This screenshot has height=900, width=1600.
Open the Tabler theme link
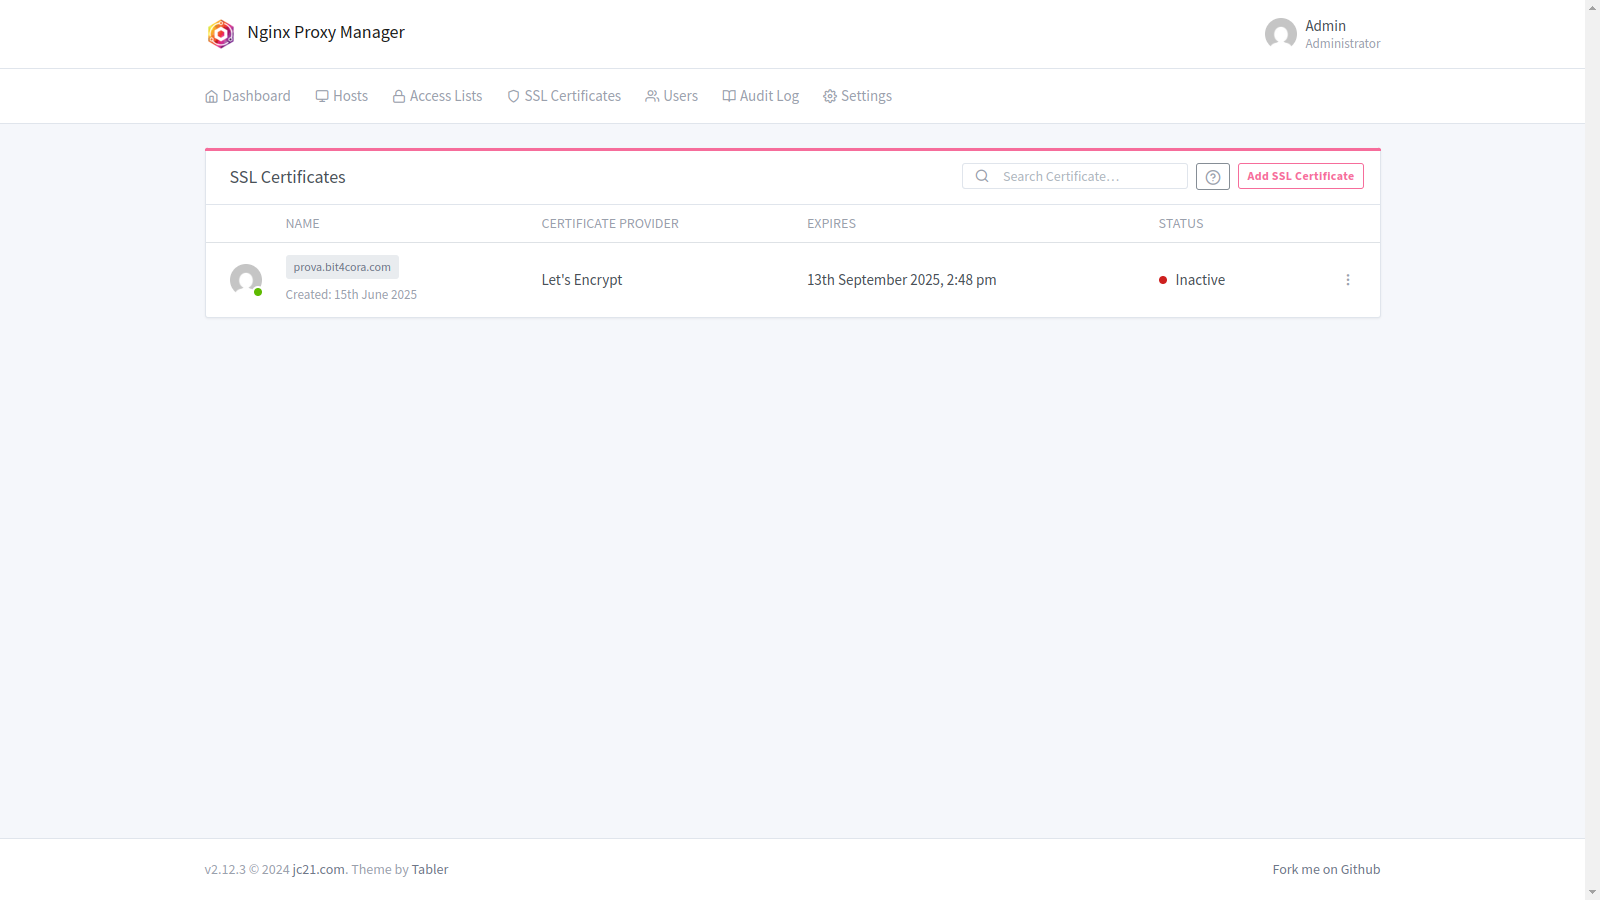click(x=430, y=870)
